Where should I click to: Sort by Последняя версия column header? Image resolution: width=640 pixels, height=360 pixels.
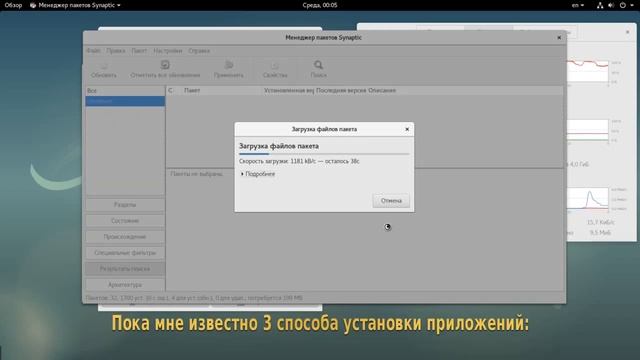click(341, 91)
